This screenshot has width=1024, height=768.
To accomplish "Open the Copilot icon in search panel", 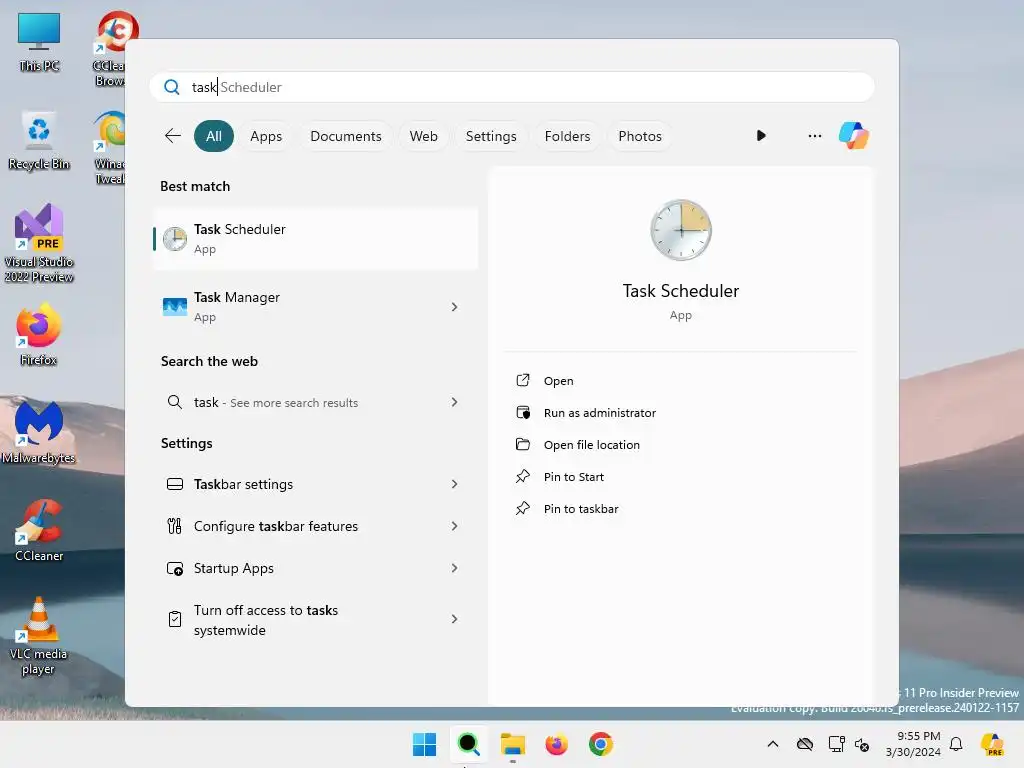I will point(854,136).
